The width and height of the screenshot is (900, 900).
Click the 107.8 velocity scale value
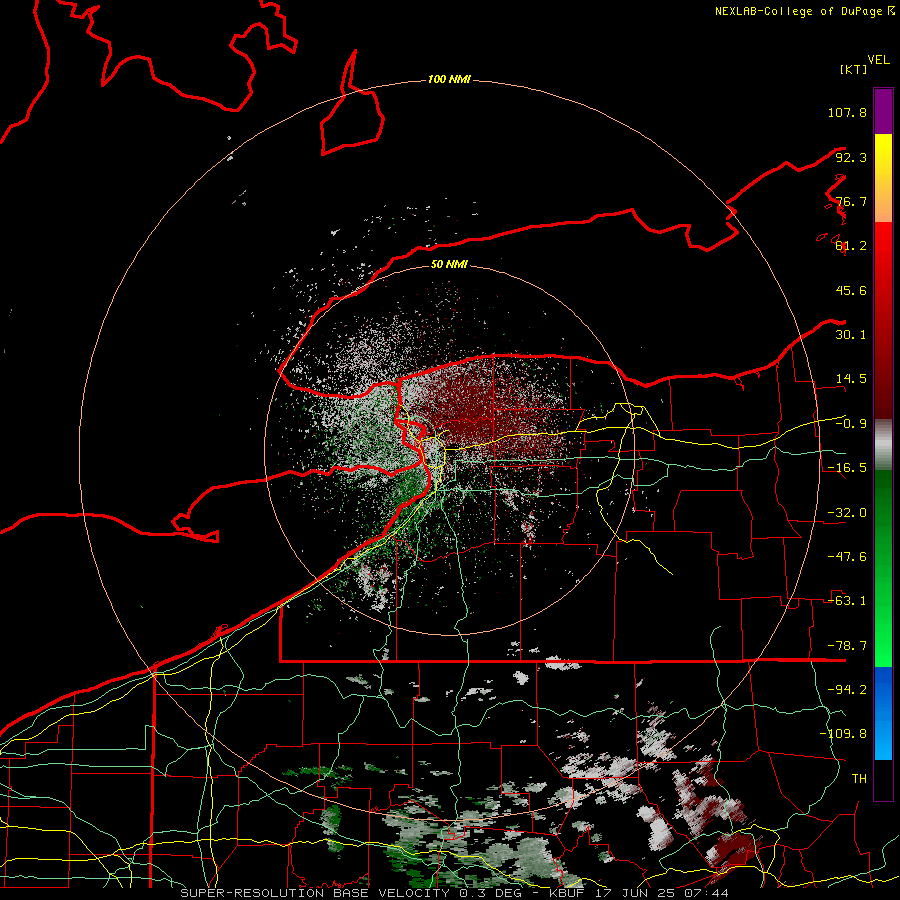847,112
